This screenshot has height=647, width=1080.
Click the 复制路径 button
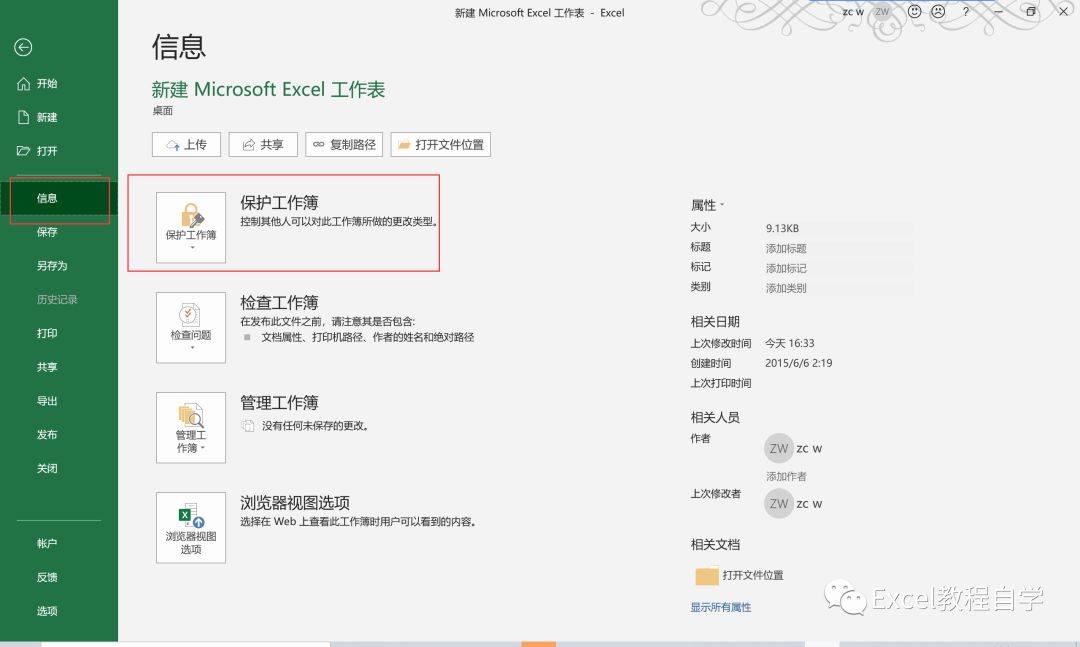(344, 145)
